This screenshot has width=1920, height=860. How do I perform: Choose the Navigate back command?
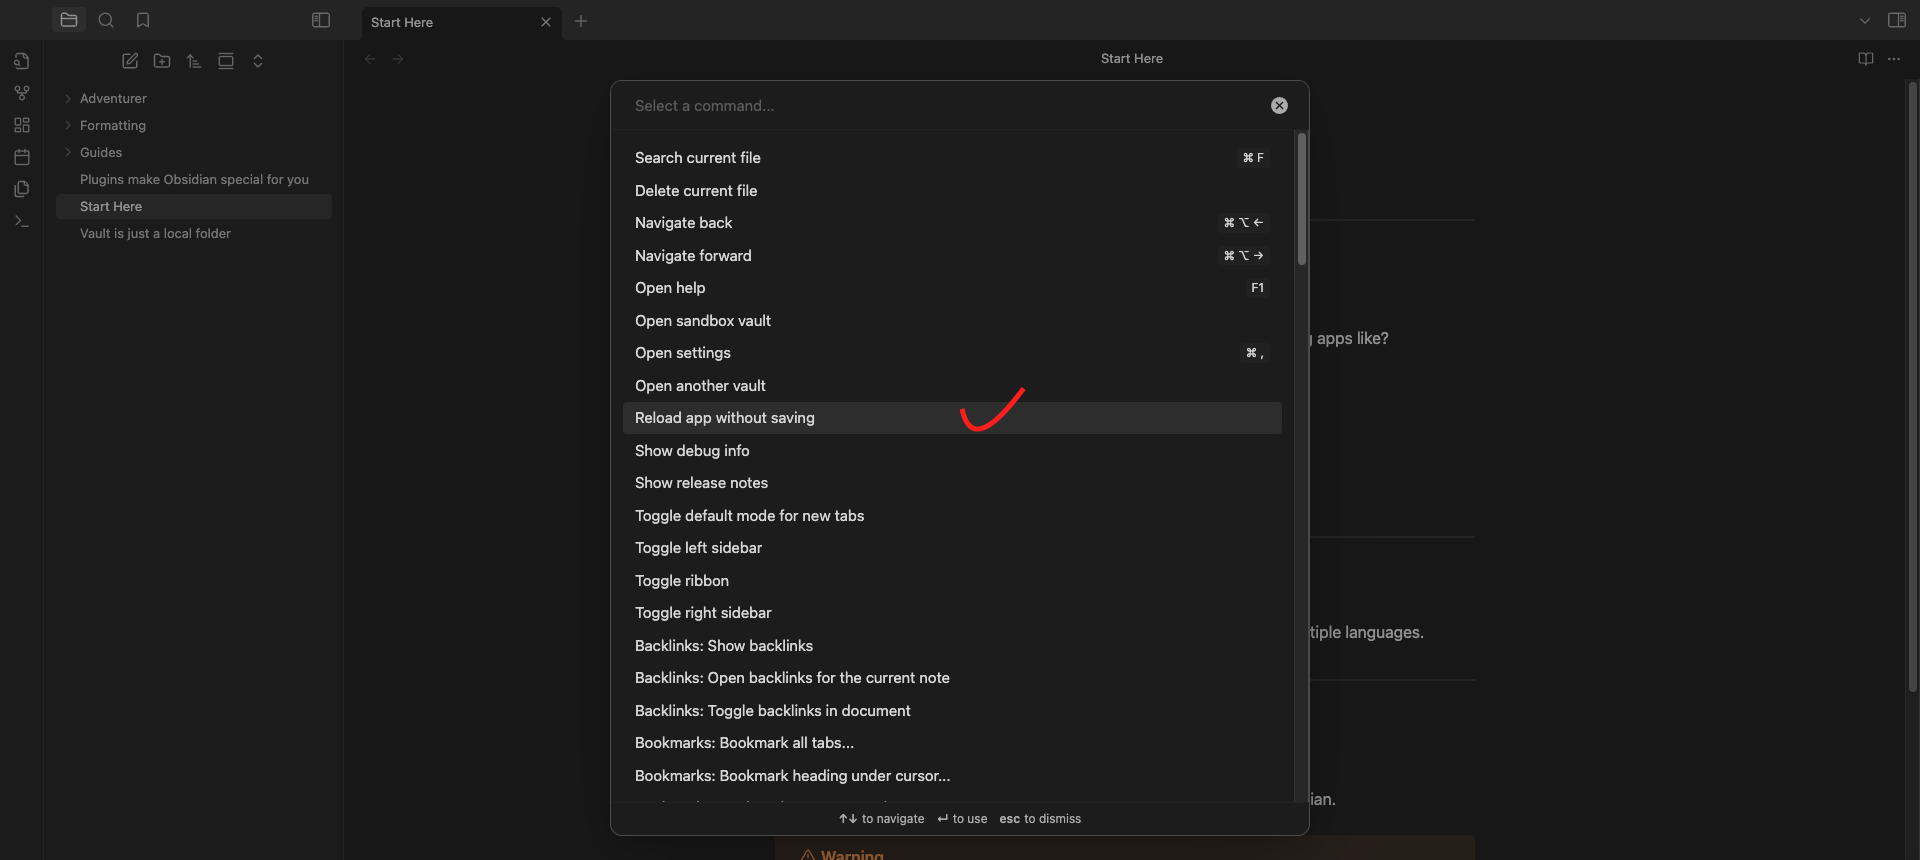(x=952, y=223)
